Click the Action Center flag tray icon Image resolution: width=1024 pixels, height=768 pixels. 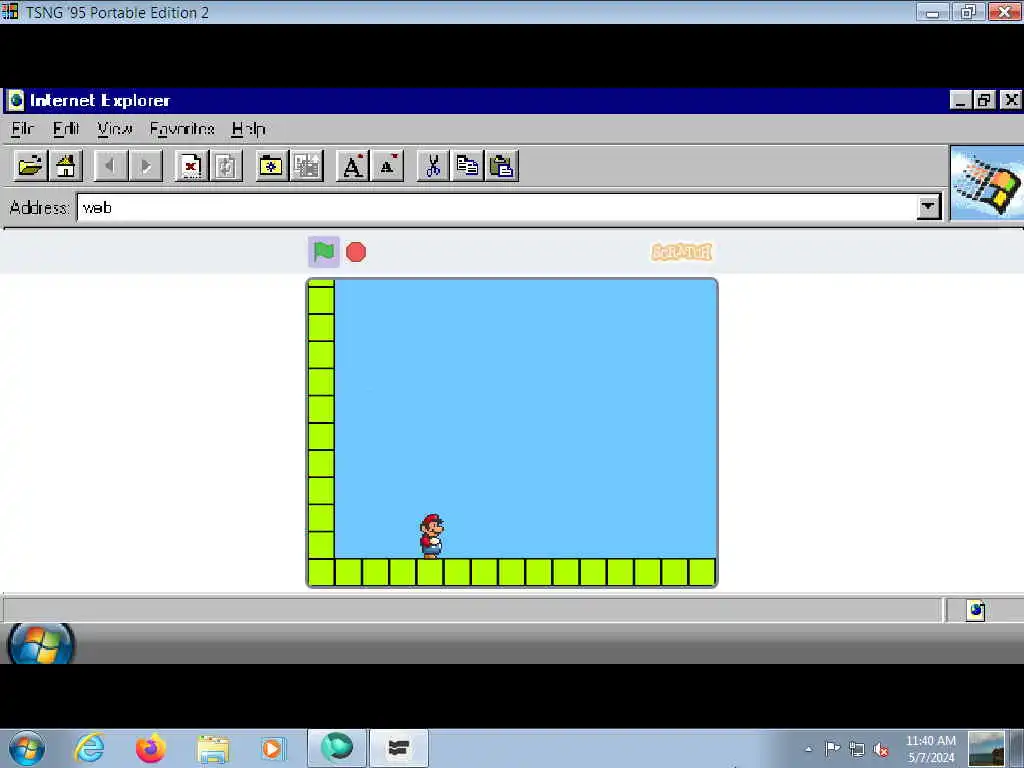click(x=832, y=749)
